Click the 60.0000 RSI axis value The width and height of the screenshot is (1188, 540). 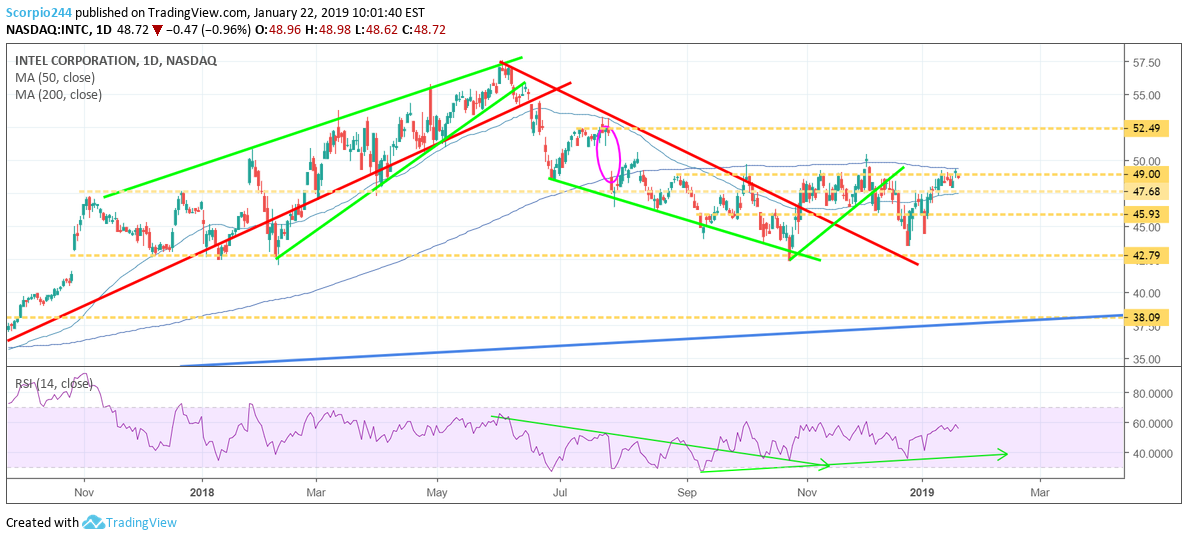[1152, 423]
